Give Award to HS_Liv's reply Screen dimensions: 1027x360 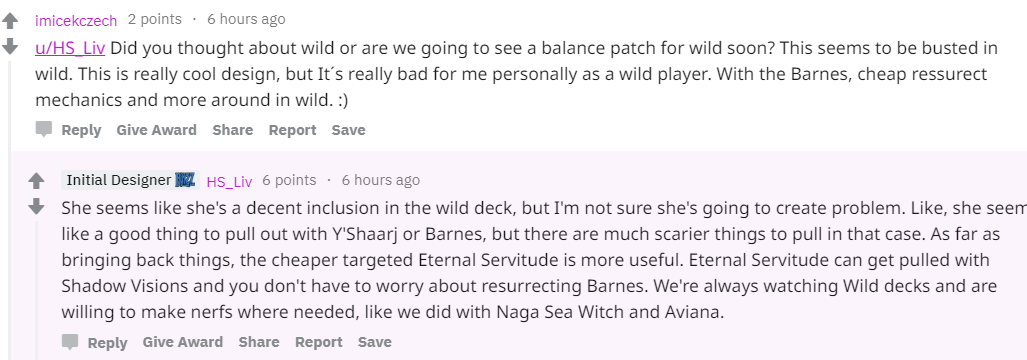click(183, 342)
